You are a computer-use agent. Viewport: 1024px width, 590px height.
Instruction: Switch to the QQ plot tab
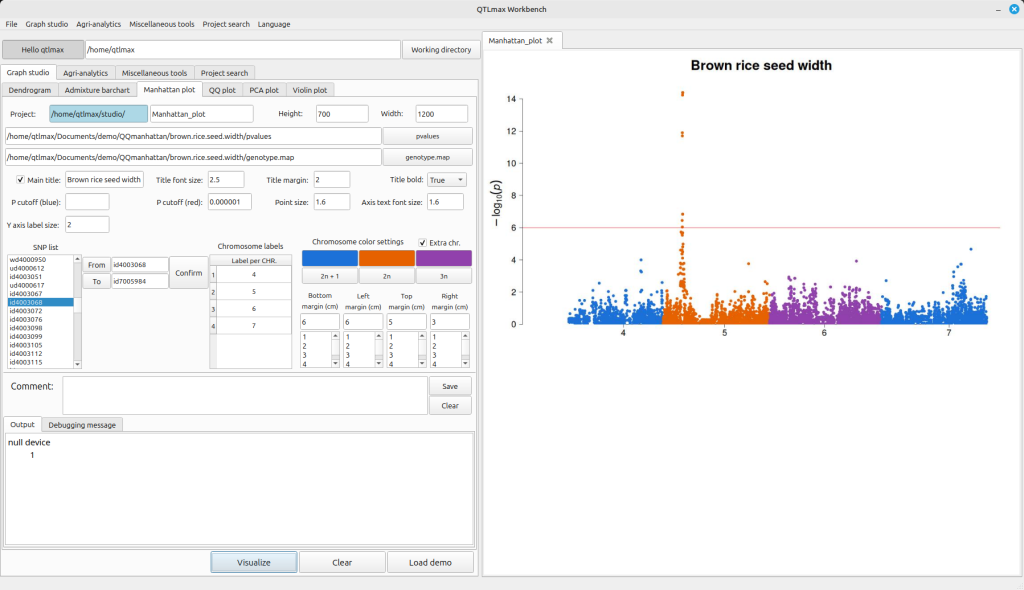[x=222, y=90]
